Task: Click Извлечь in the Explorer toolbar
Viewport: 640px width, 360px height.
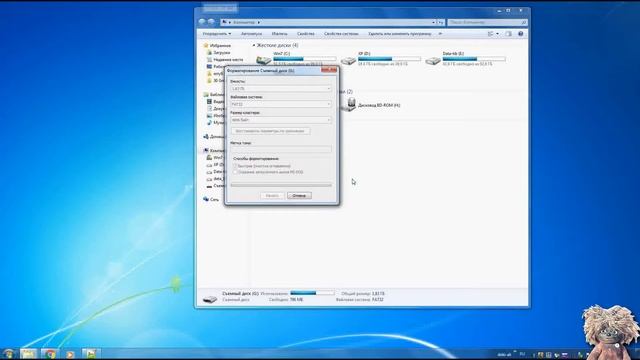Action: (x=280, y=34)
